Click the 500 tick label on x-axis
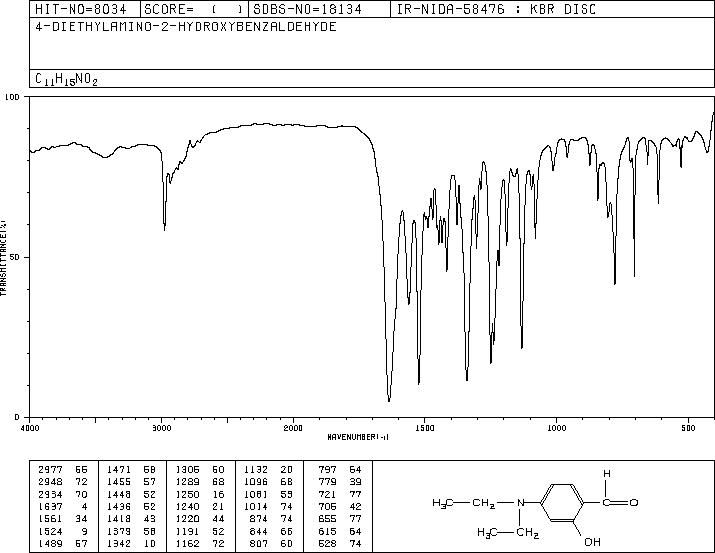Screen dimensions: 715x553 point(688,428)
